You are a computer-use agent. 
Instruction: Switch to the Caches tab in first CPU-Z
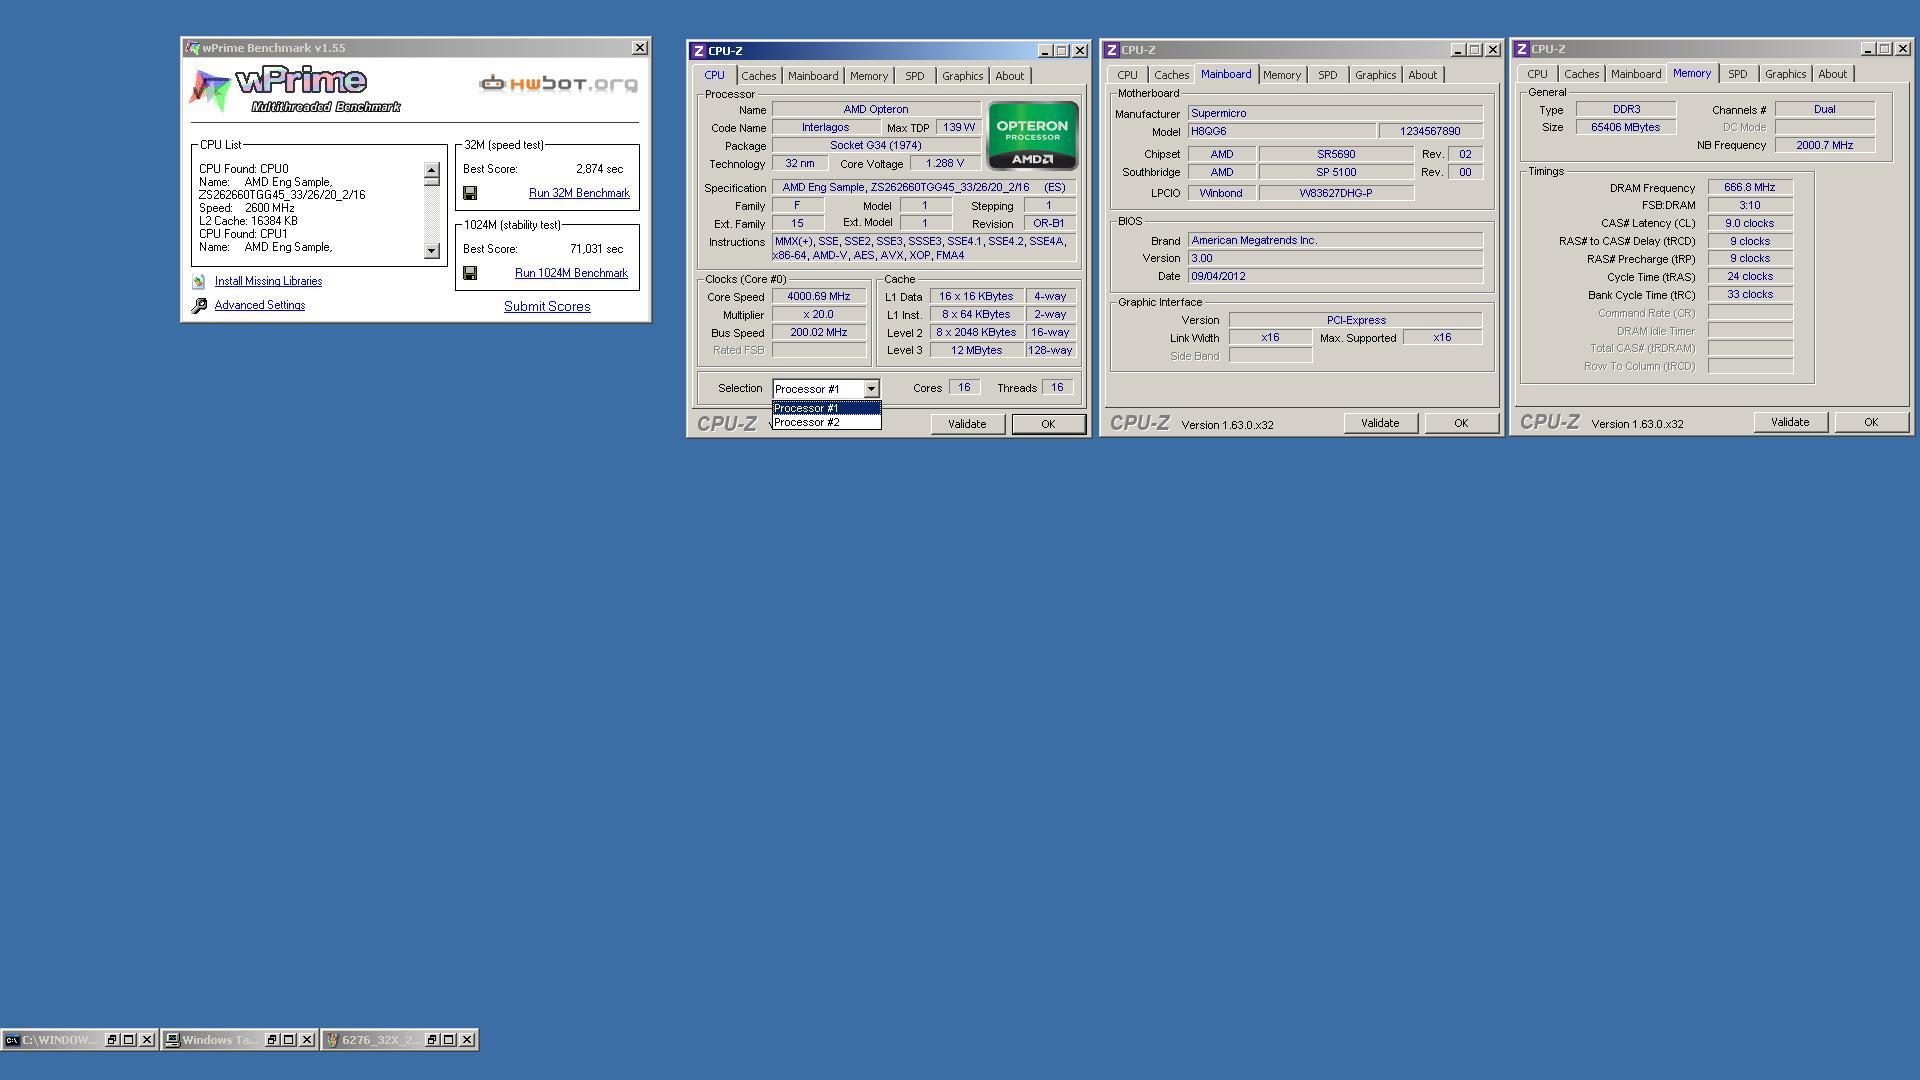758,76
